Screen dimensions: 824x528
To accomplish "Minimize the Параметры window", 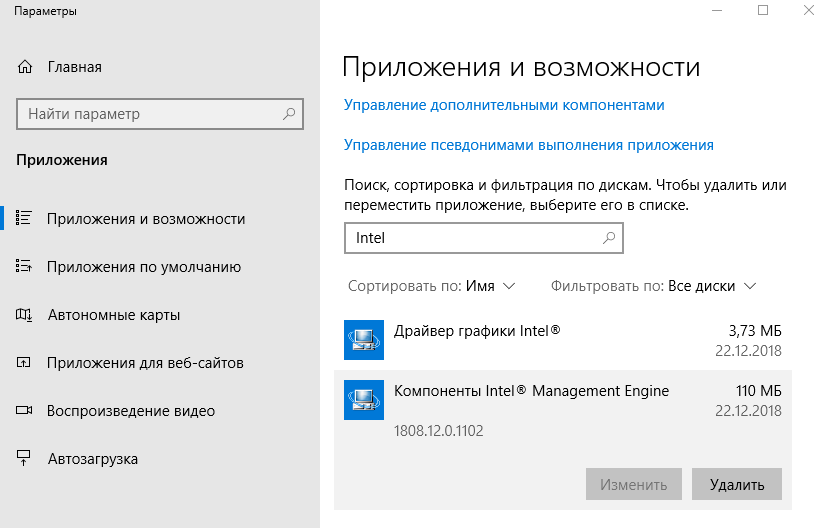I will tap(717, 10).
